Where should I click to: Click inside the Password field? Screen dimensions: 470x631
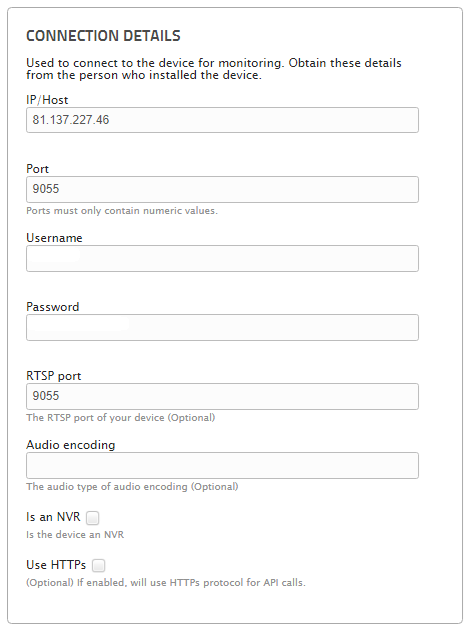tap(222, 327)
